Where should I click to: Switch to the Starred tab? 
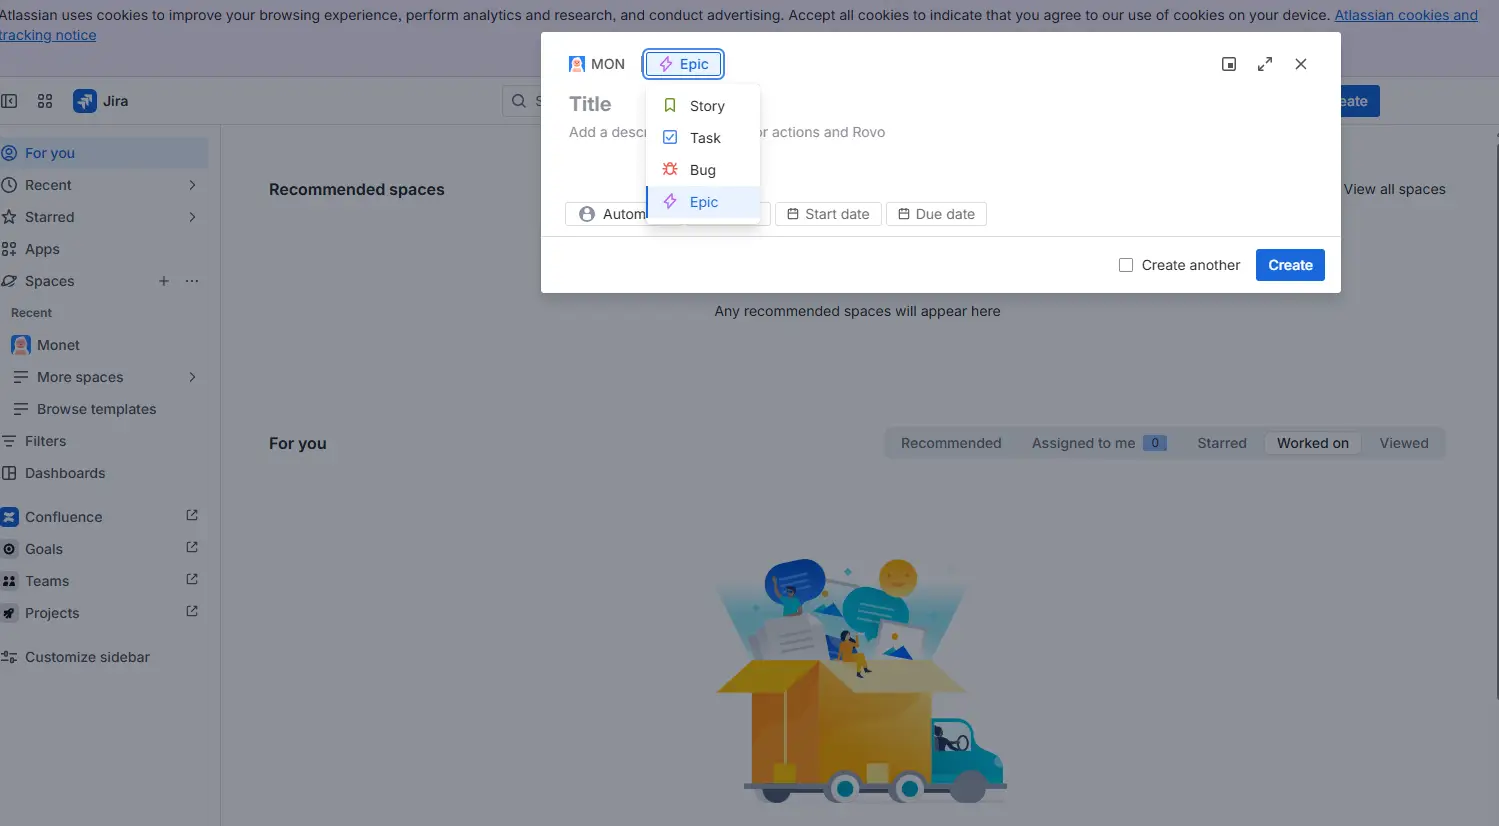pos(1222,443)
